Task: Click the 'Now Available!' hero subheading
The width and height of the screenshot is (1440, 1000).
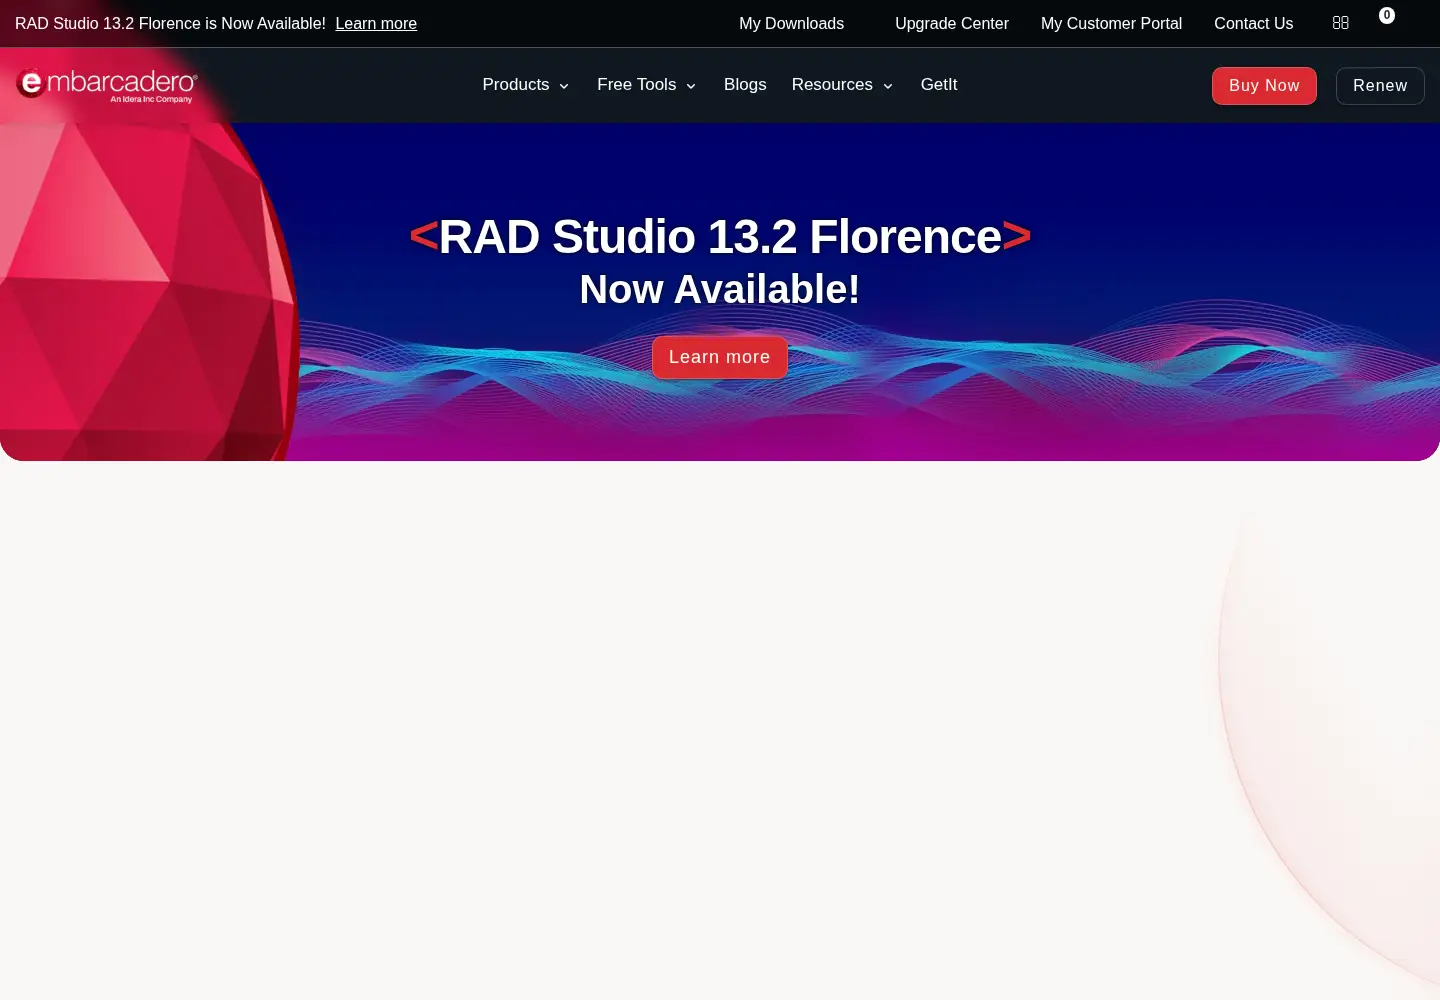Action: click(720, 290)
